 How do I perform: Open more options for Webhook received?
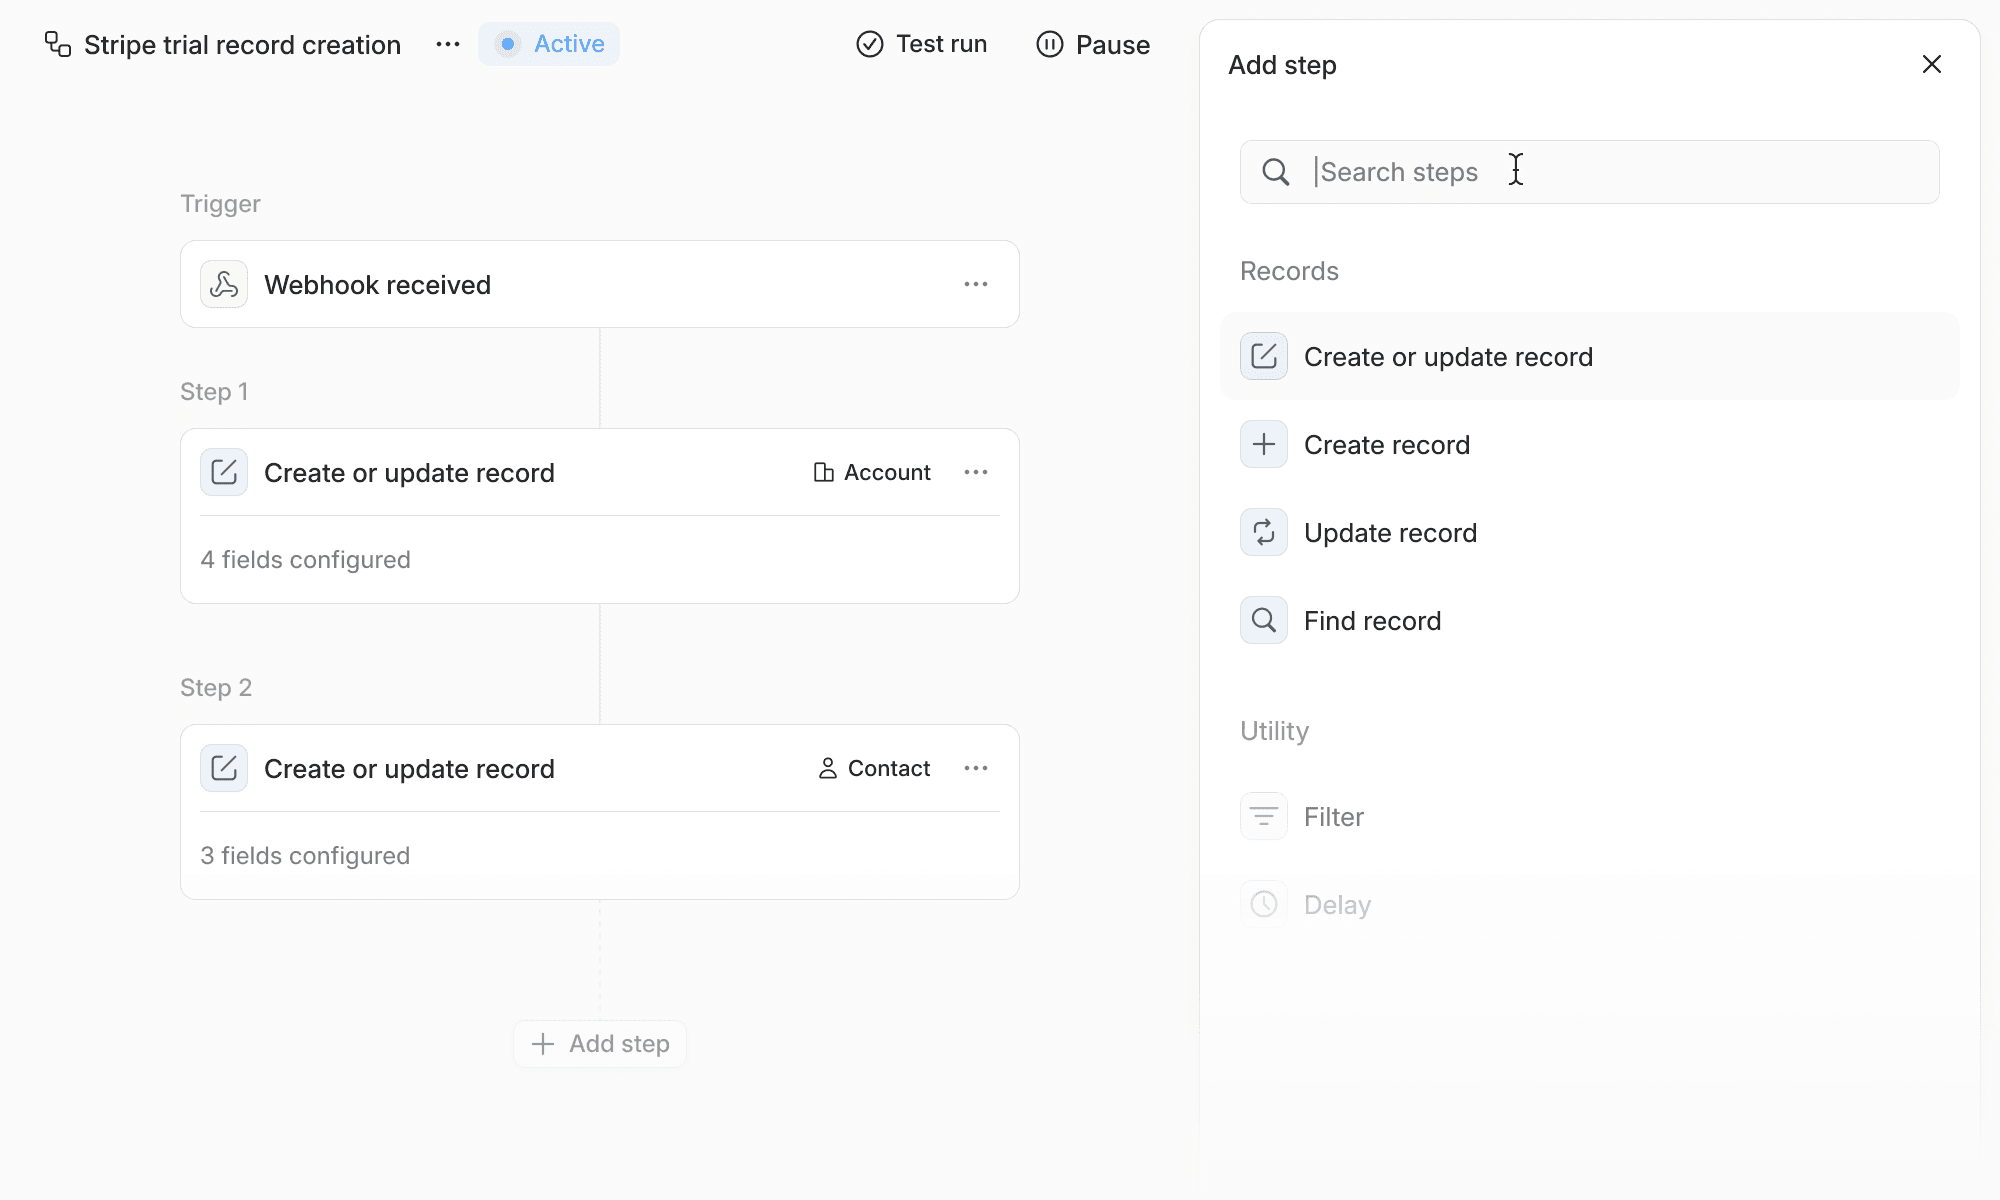click(x=976, y=285)
